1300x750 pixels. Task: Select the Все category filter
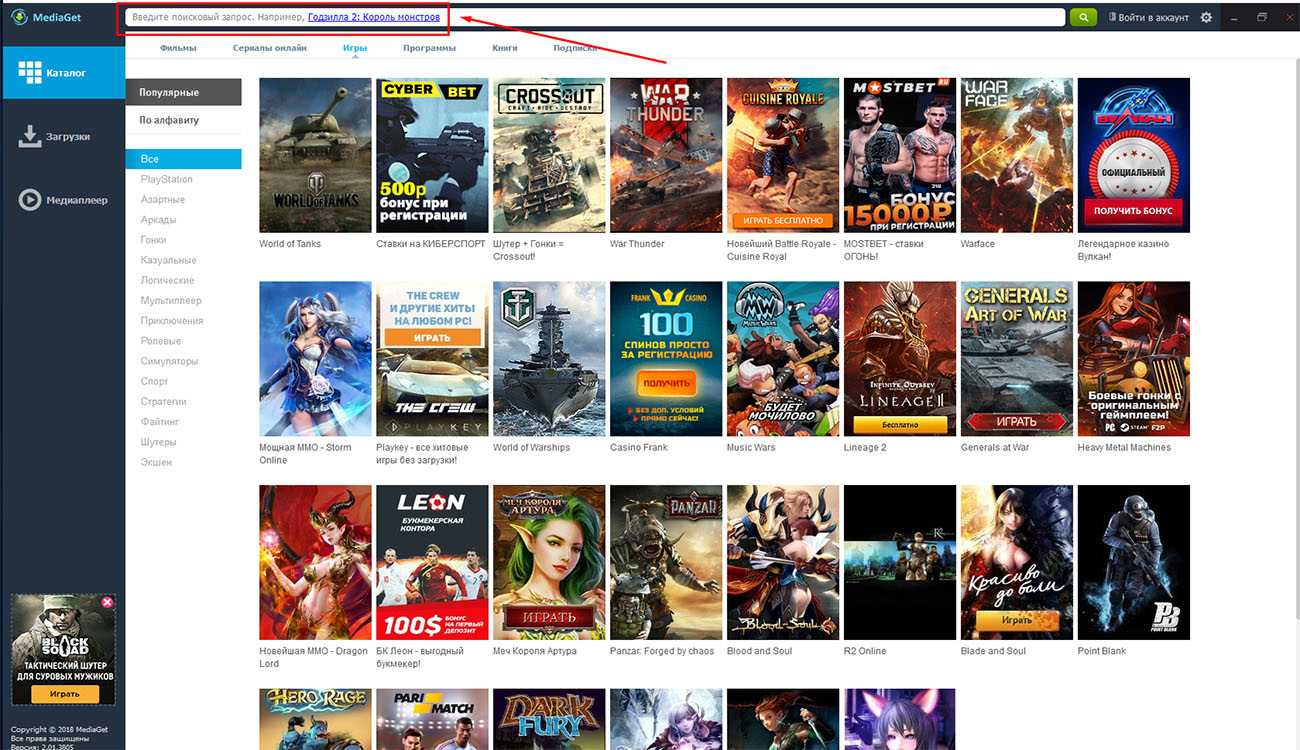(x=183, y=159)
